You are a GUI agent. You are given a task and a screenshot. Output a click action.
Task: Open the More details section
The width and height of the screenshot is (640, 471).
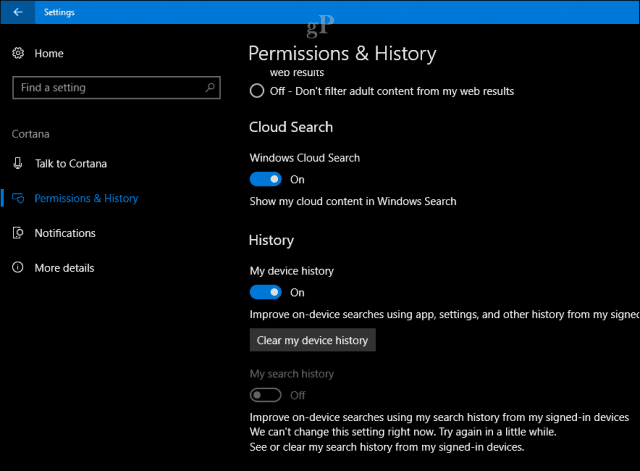64,268
